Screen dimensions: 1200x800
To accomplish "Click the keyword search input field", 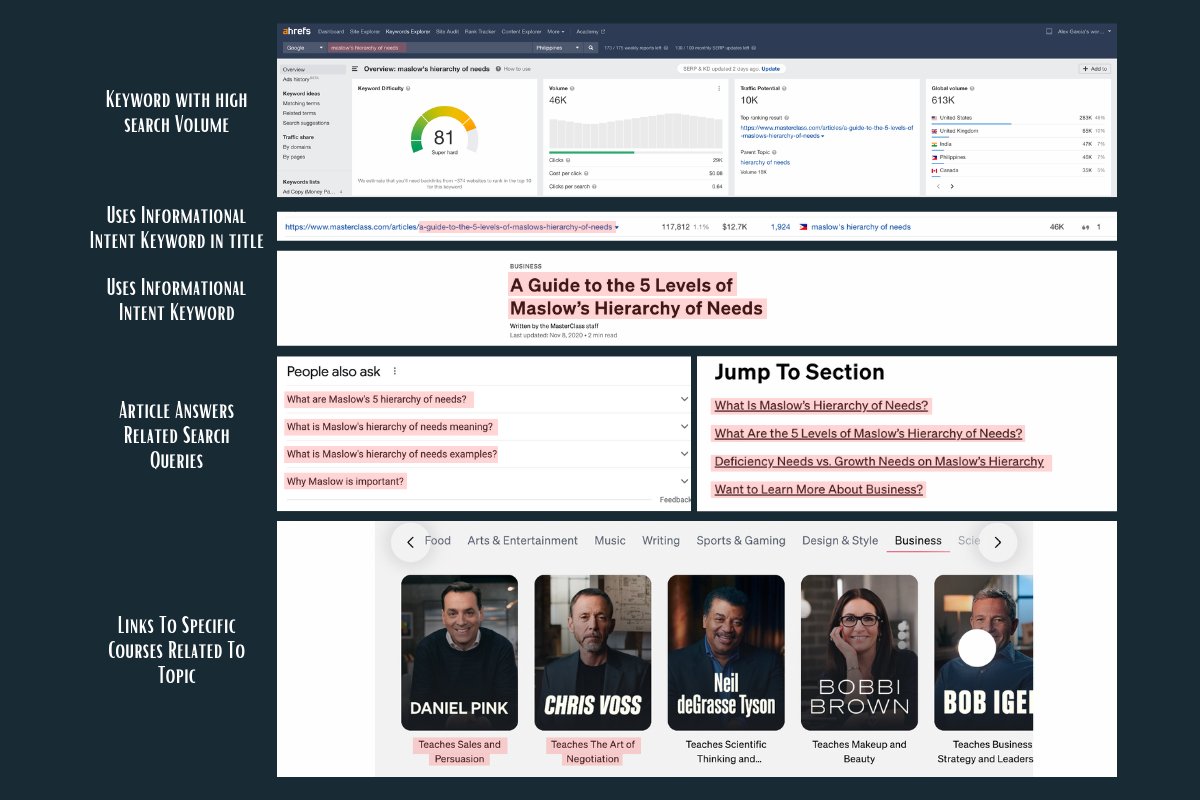I will [430, 48].
